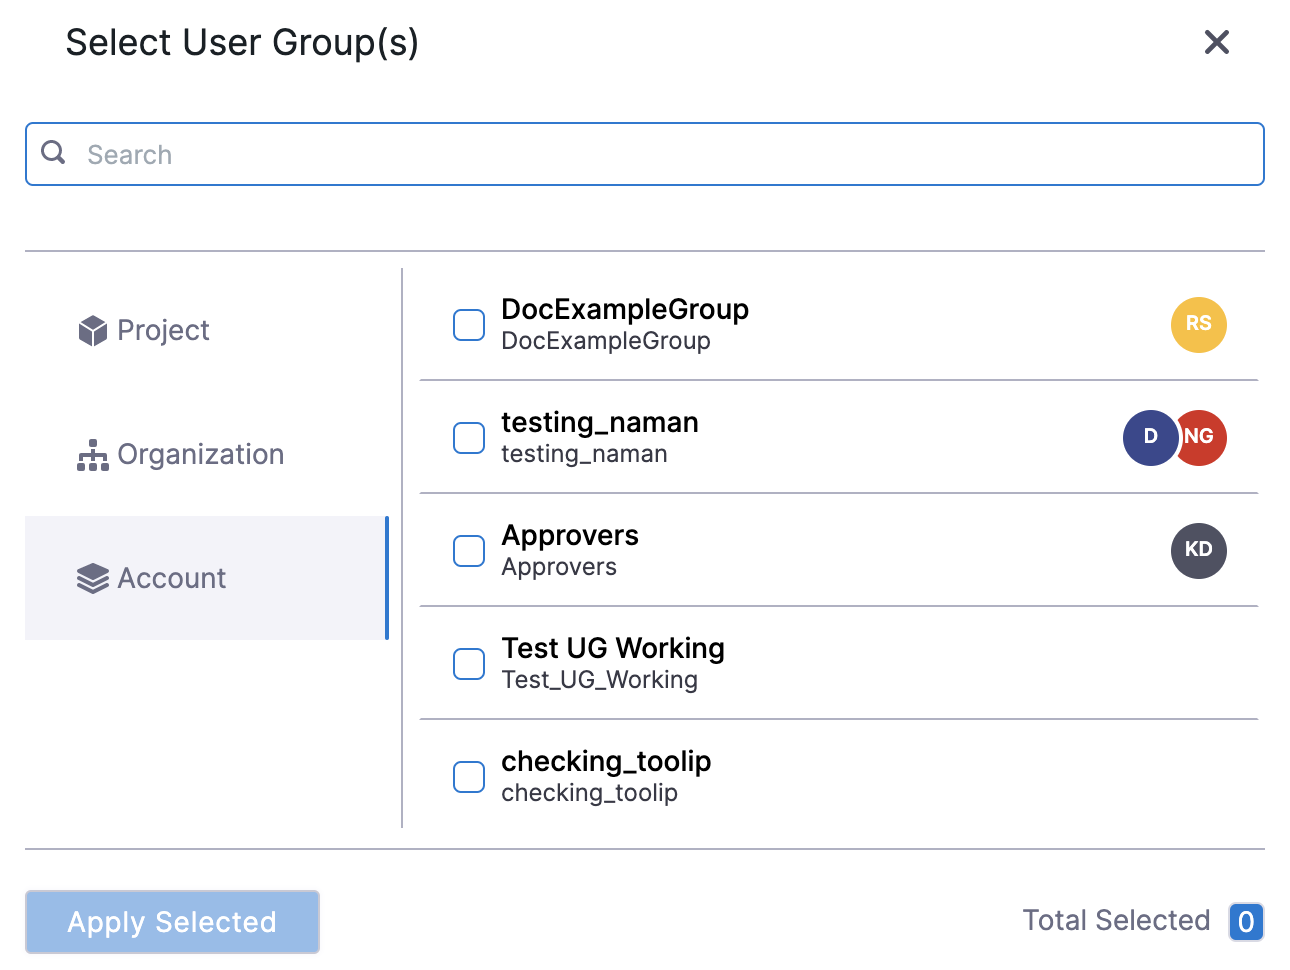Click the Account layers icon
The height and width of the screenshot is (970, 1290).
click(92, 579)
